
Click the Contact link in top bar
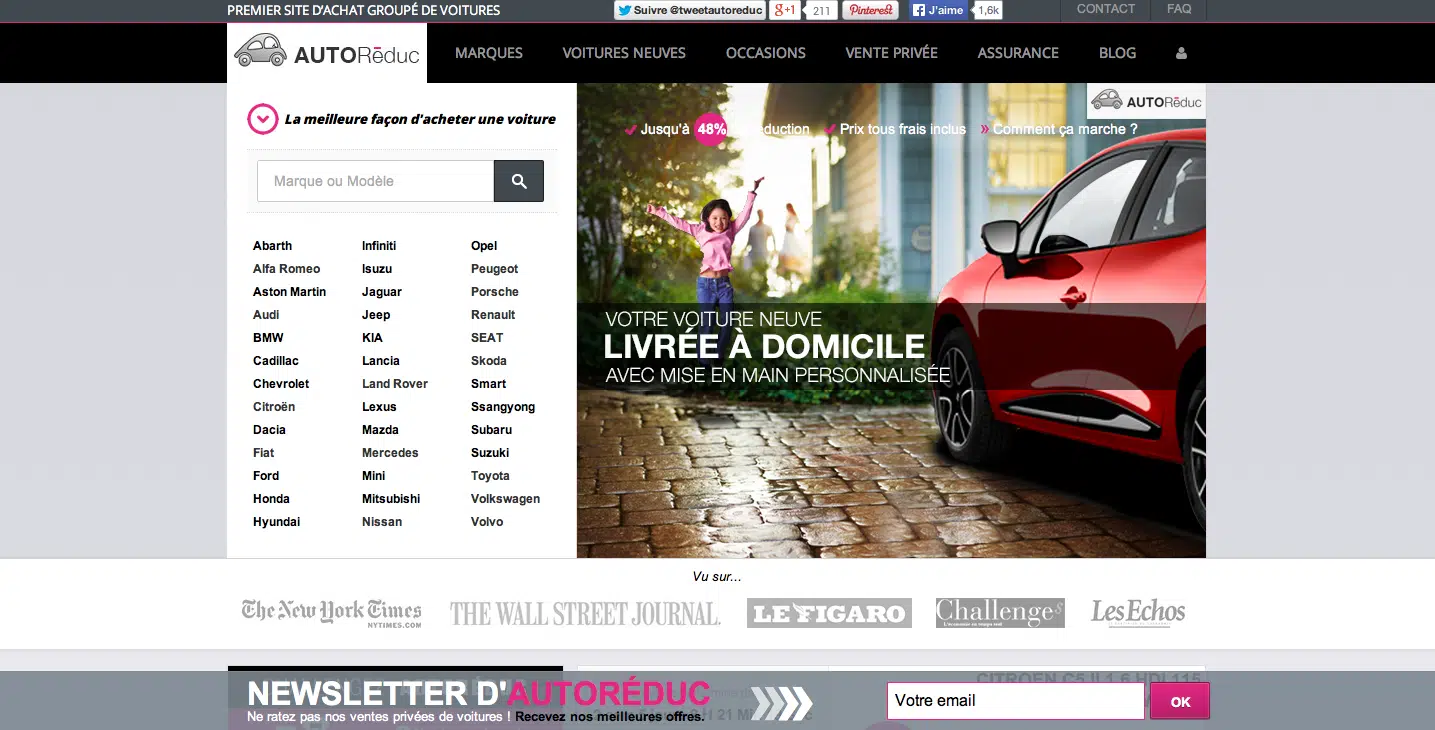[x=1105, y=9]
